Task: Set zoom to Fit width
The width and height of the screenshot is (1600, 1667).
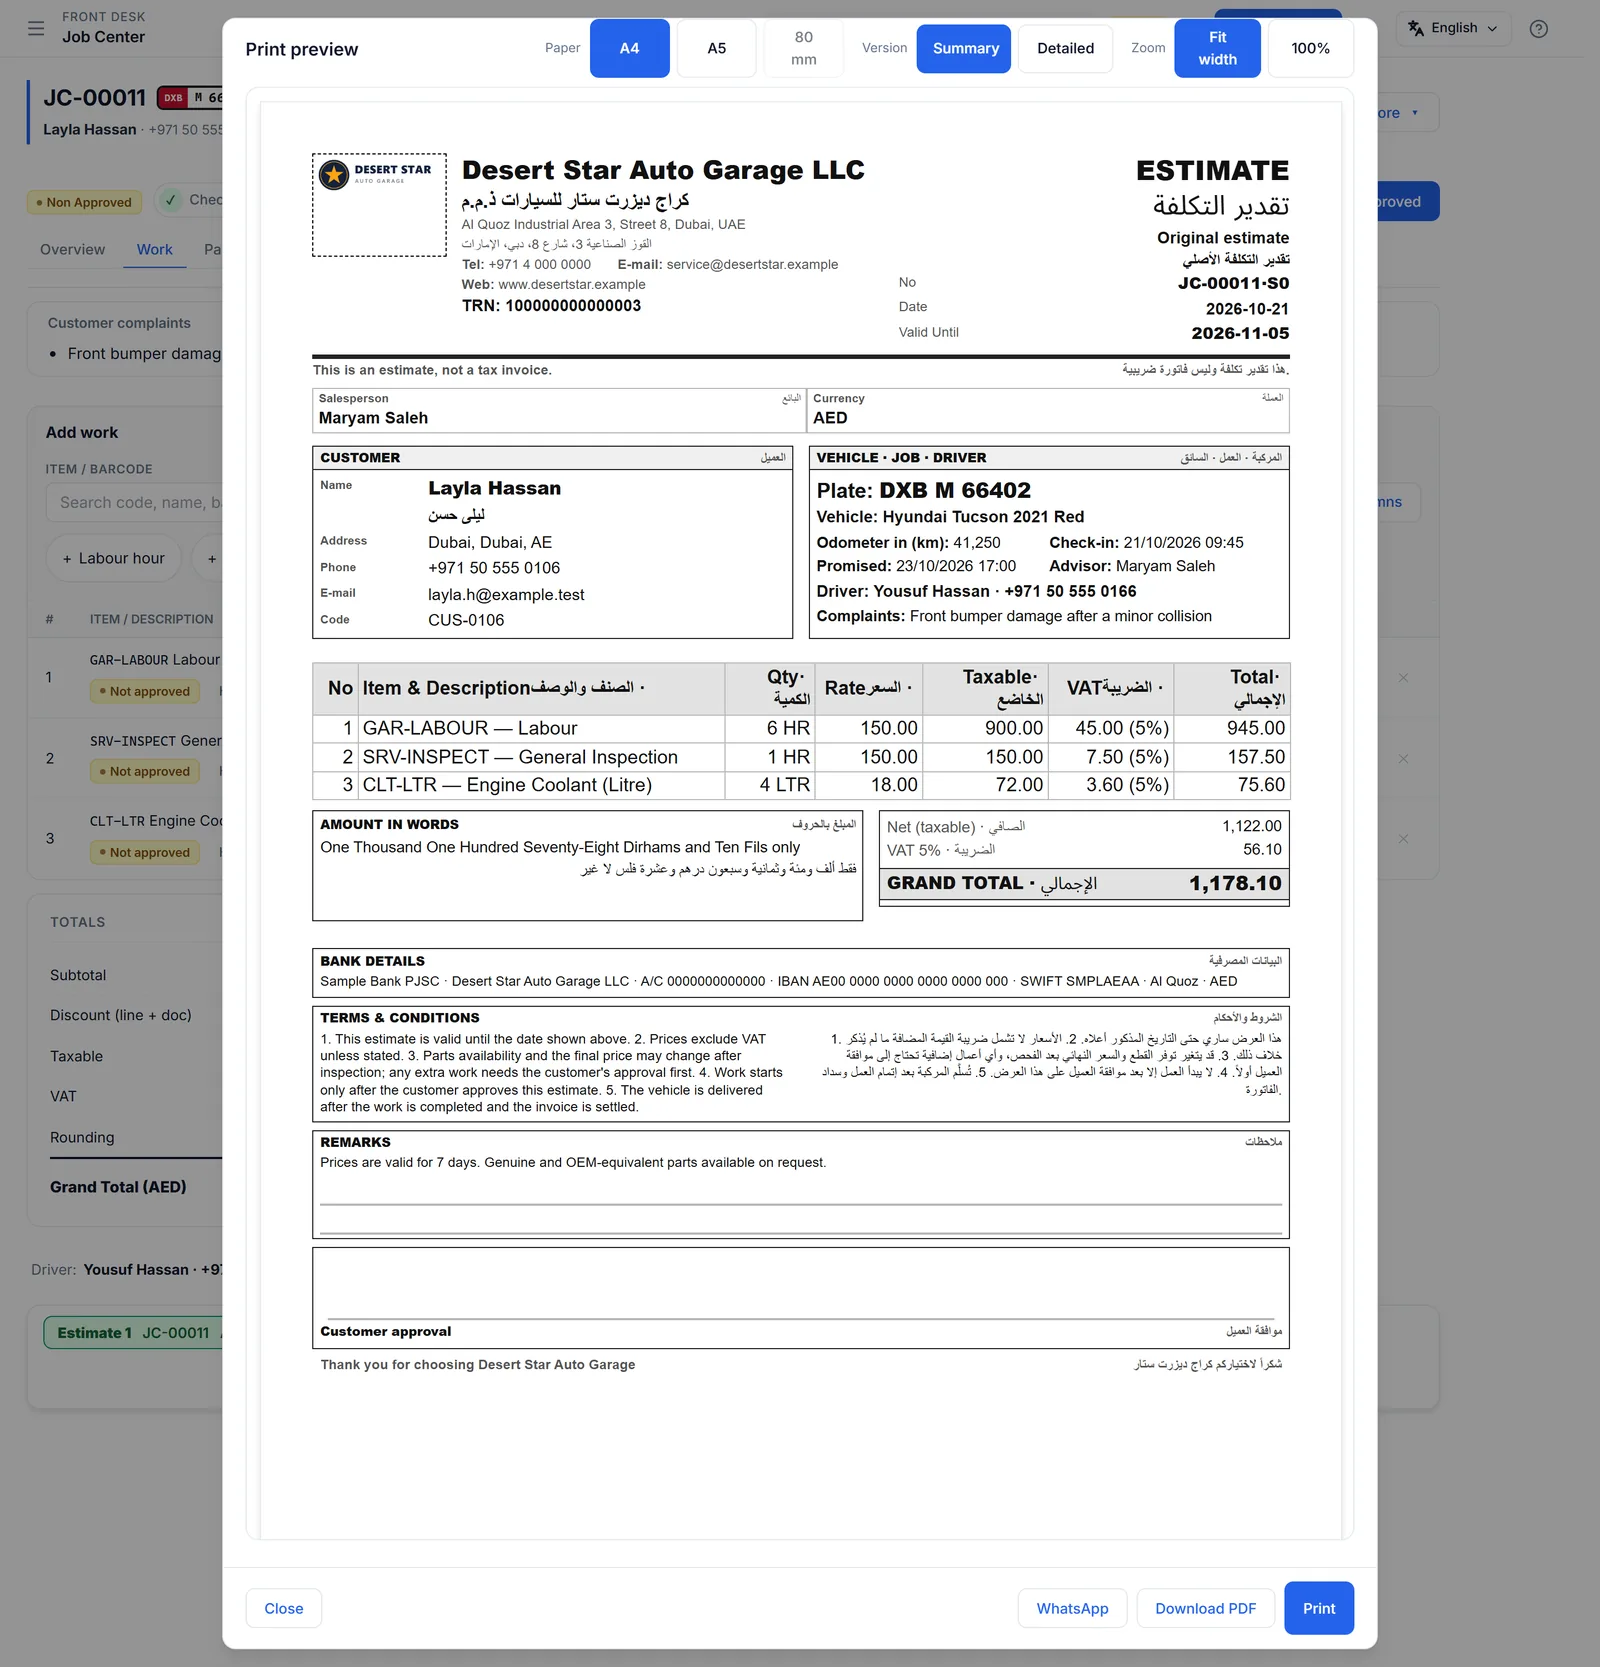Action: tap(1217, 48)
